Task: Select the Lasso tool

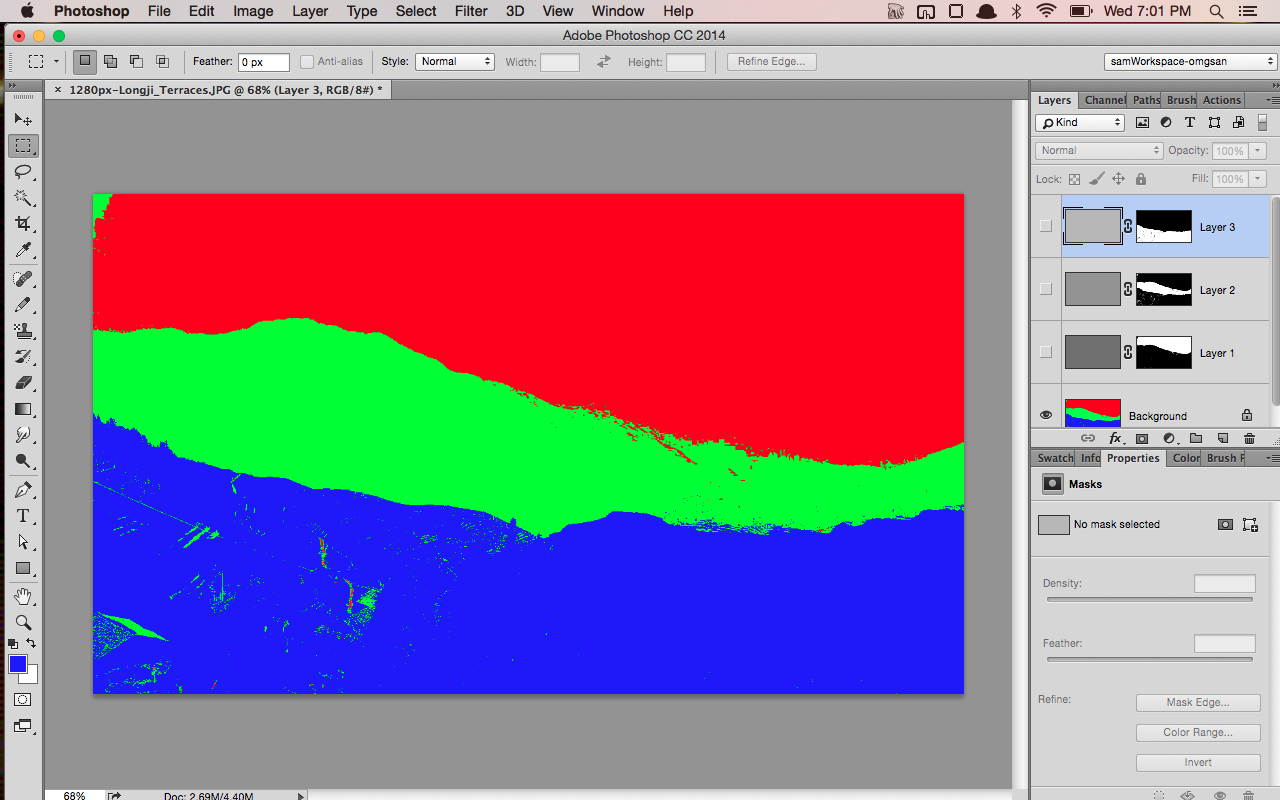Action: point(23,172)
